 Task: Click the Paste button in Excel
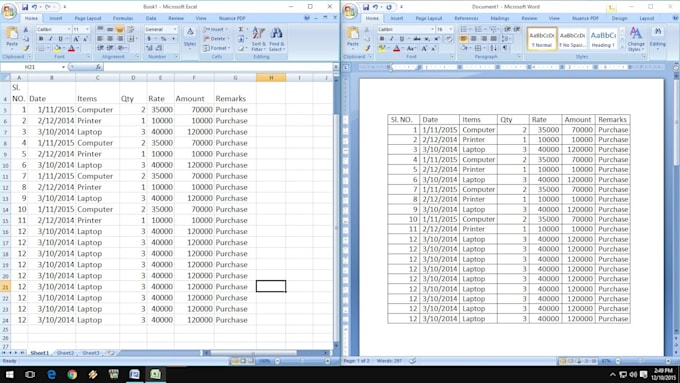click(x=12, y=38)
